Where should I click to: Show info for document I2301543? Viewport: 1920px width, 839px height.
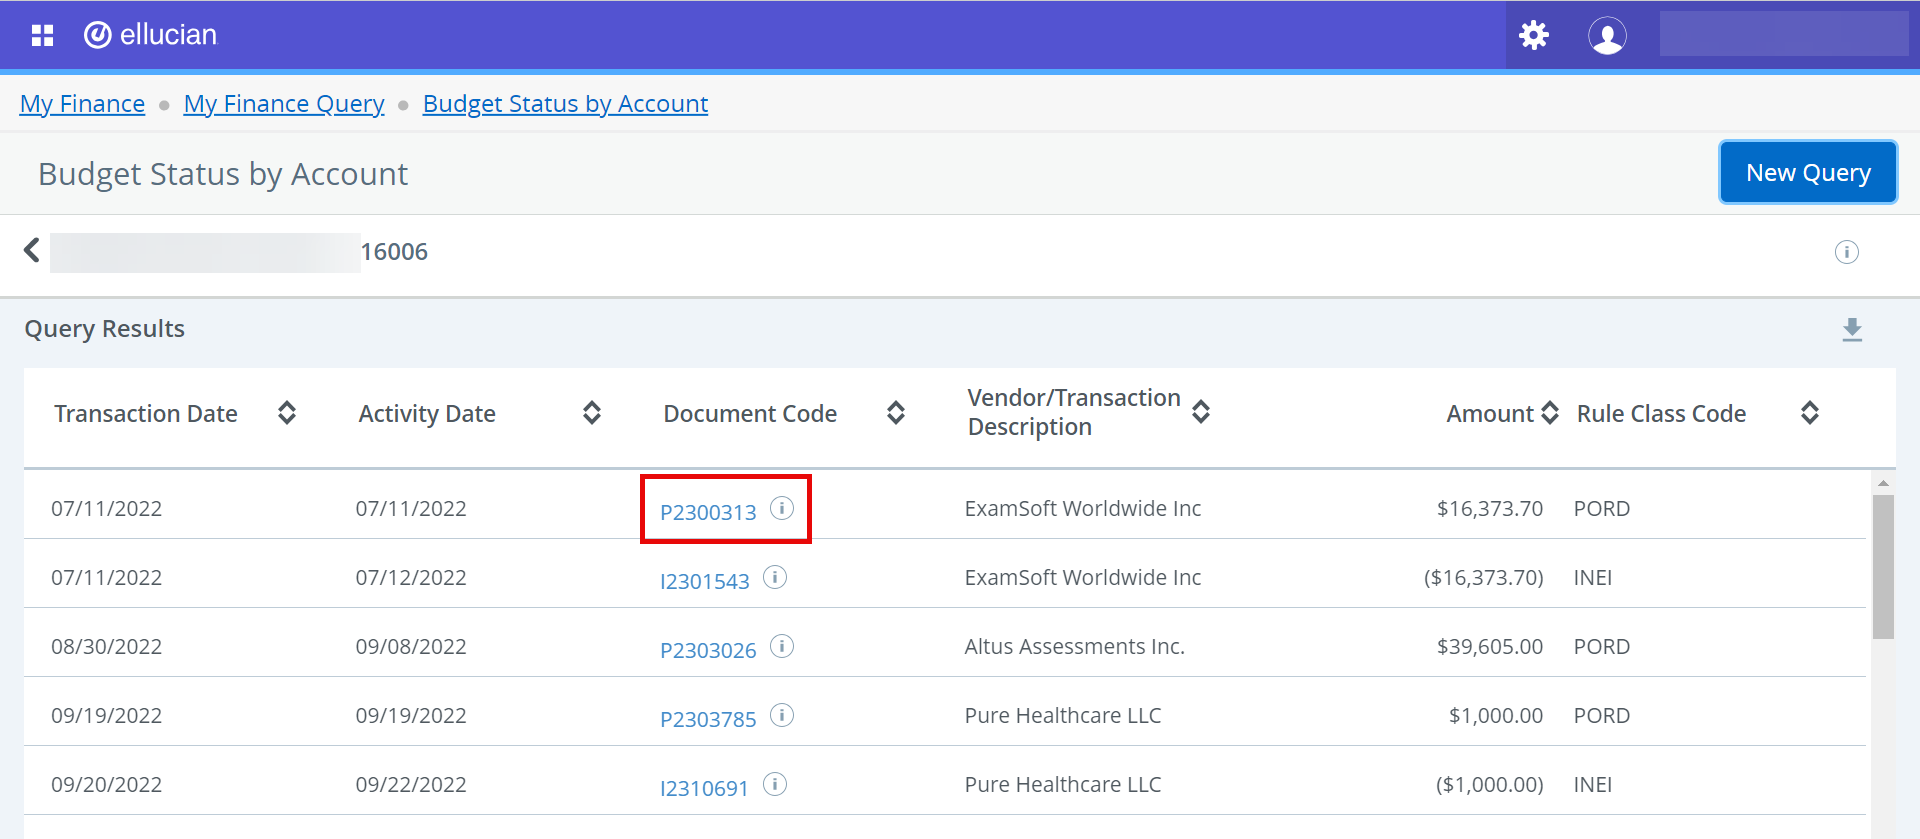click(775, 578)
